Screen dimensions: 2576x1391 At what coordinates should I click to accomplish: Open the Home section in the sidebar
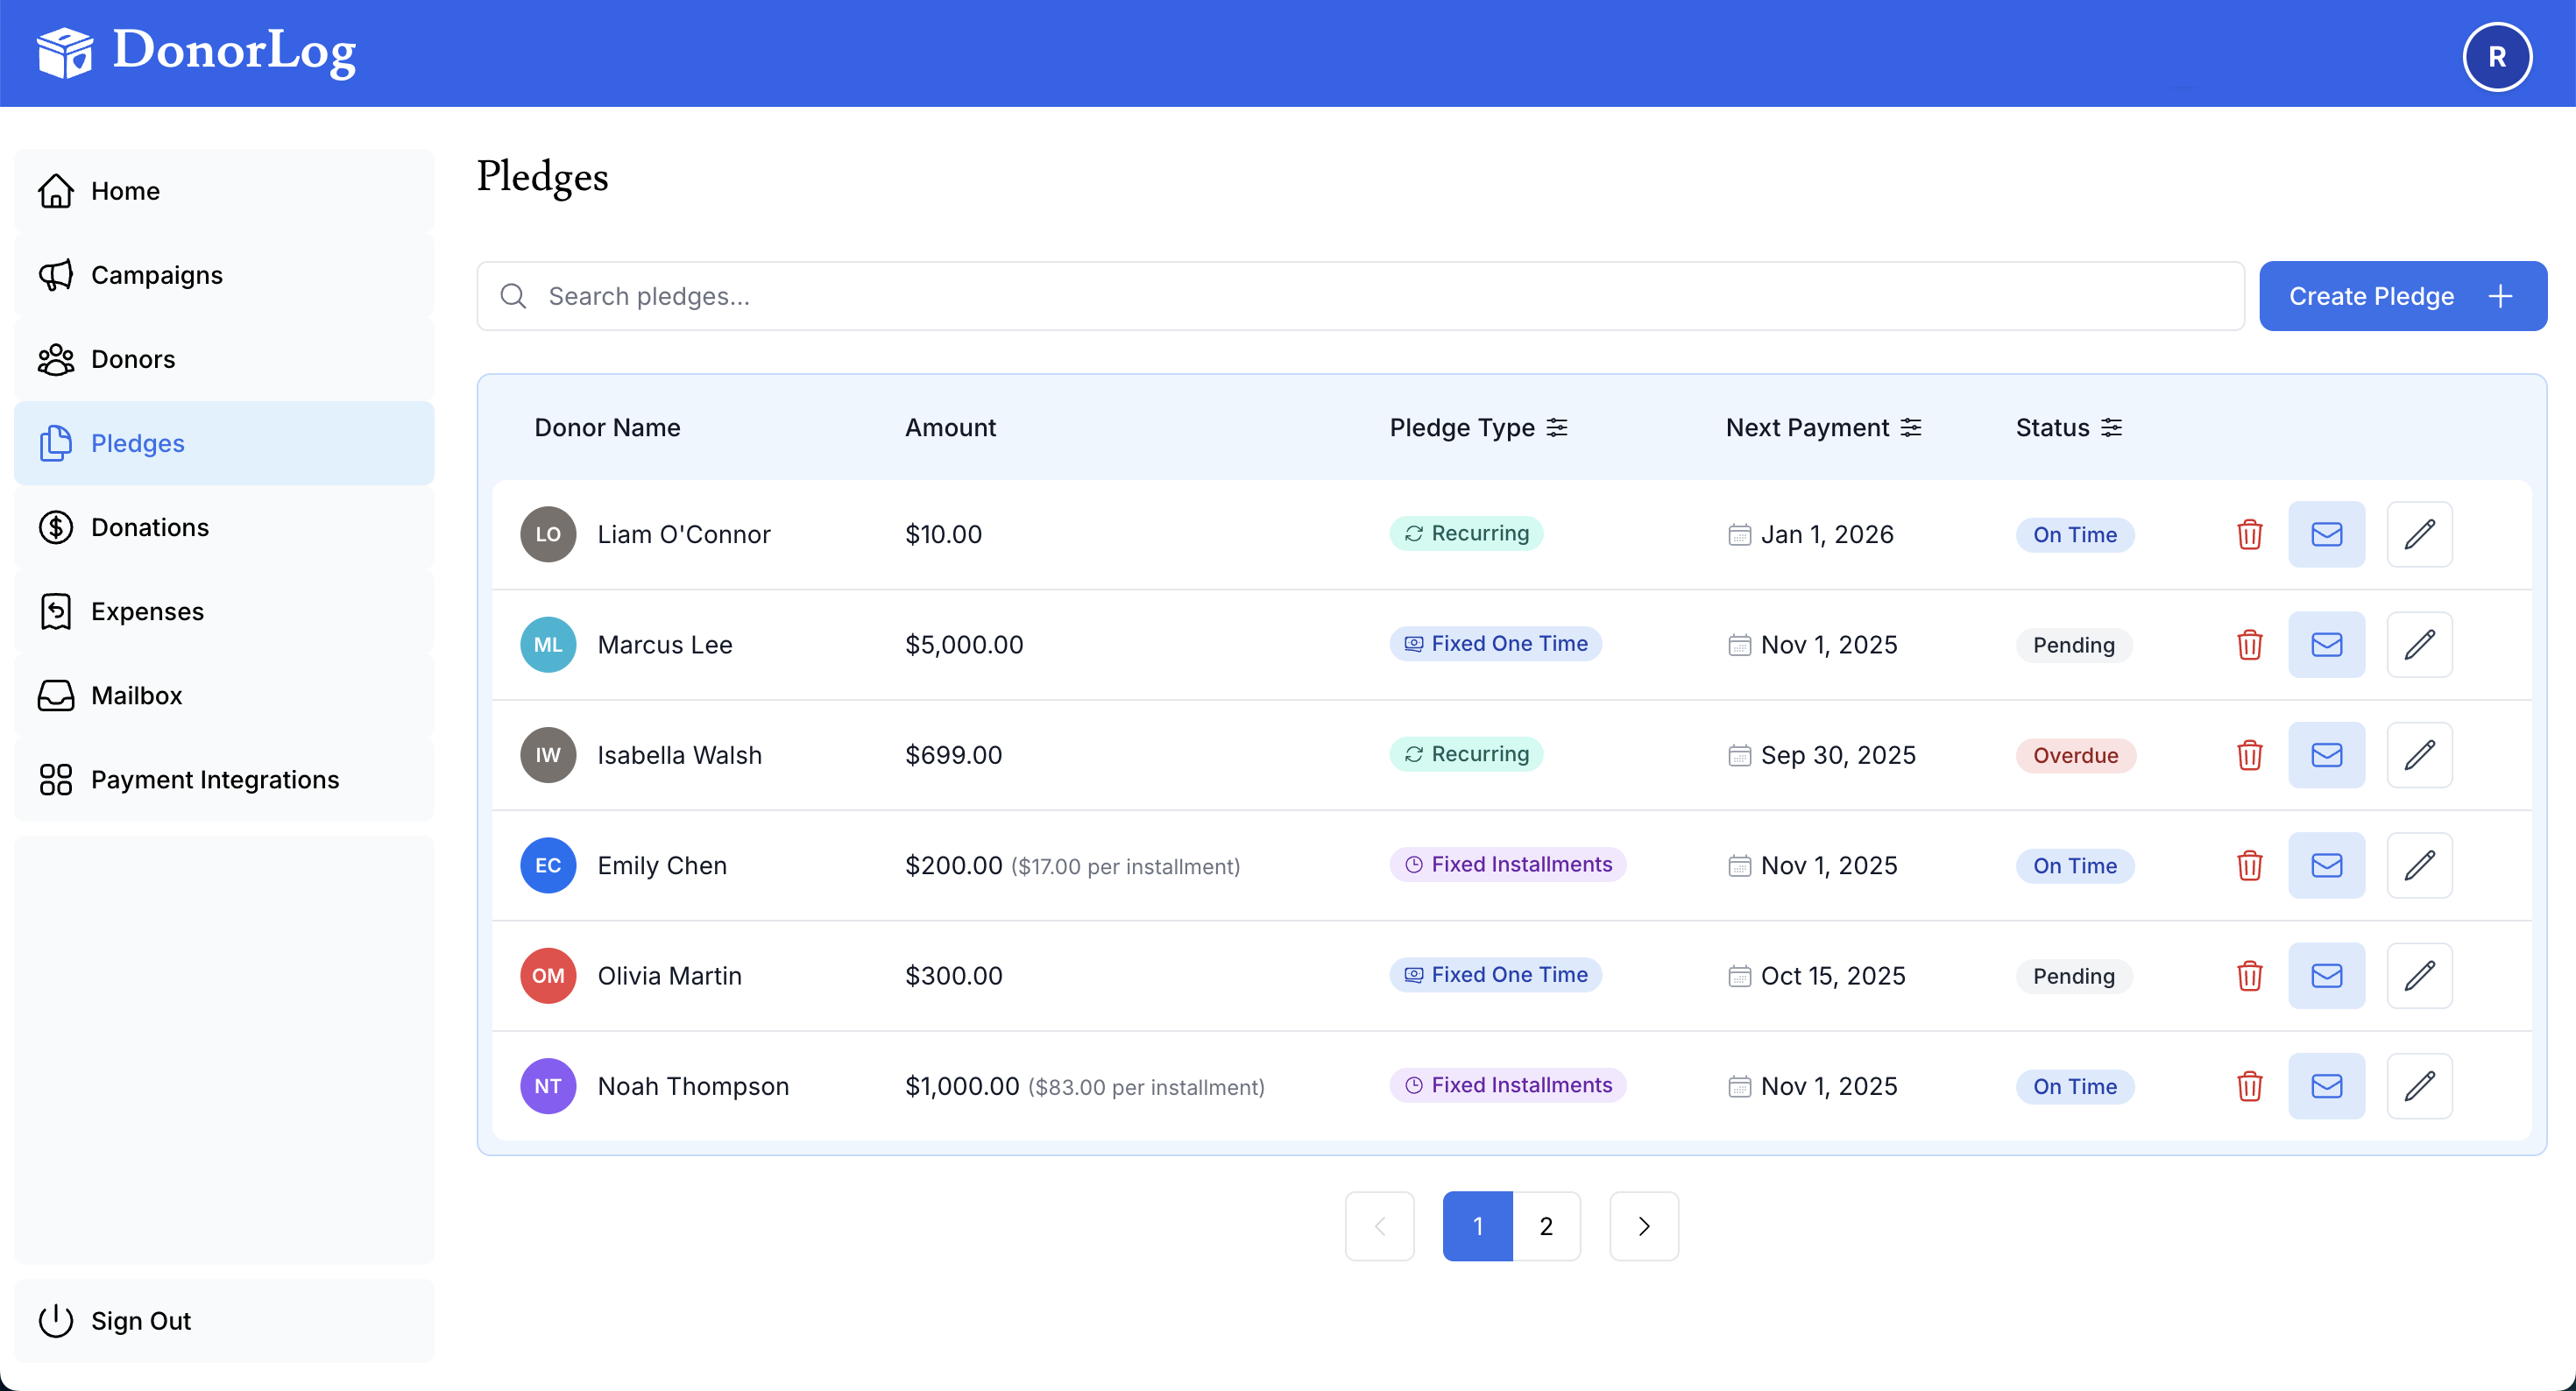125,190
